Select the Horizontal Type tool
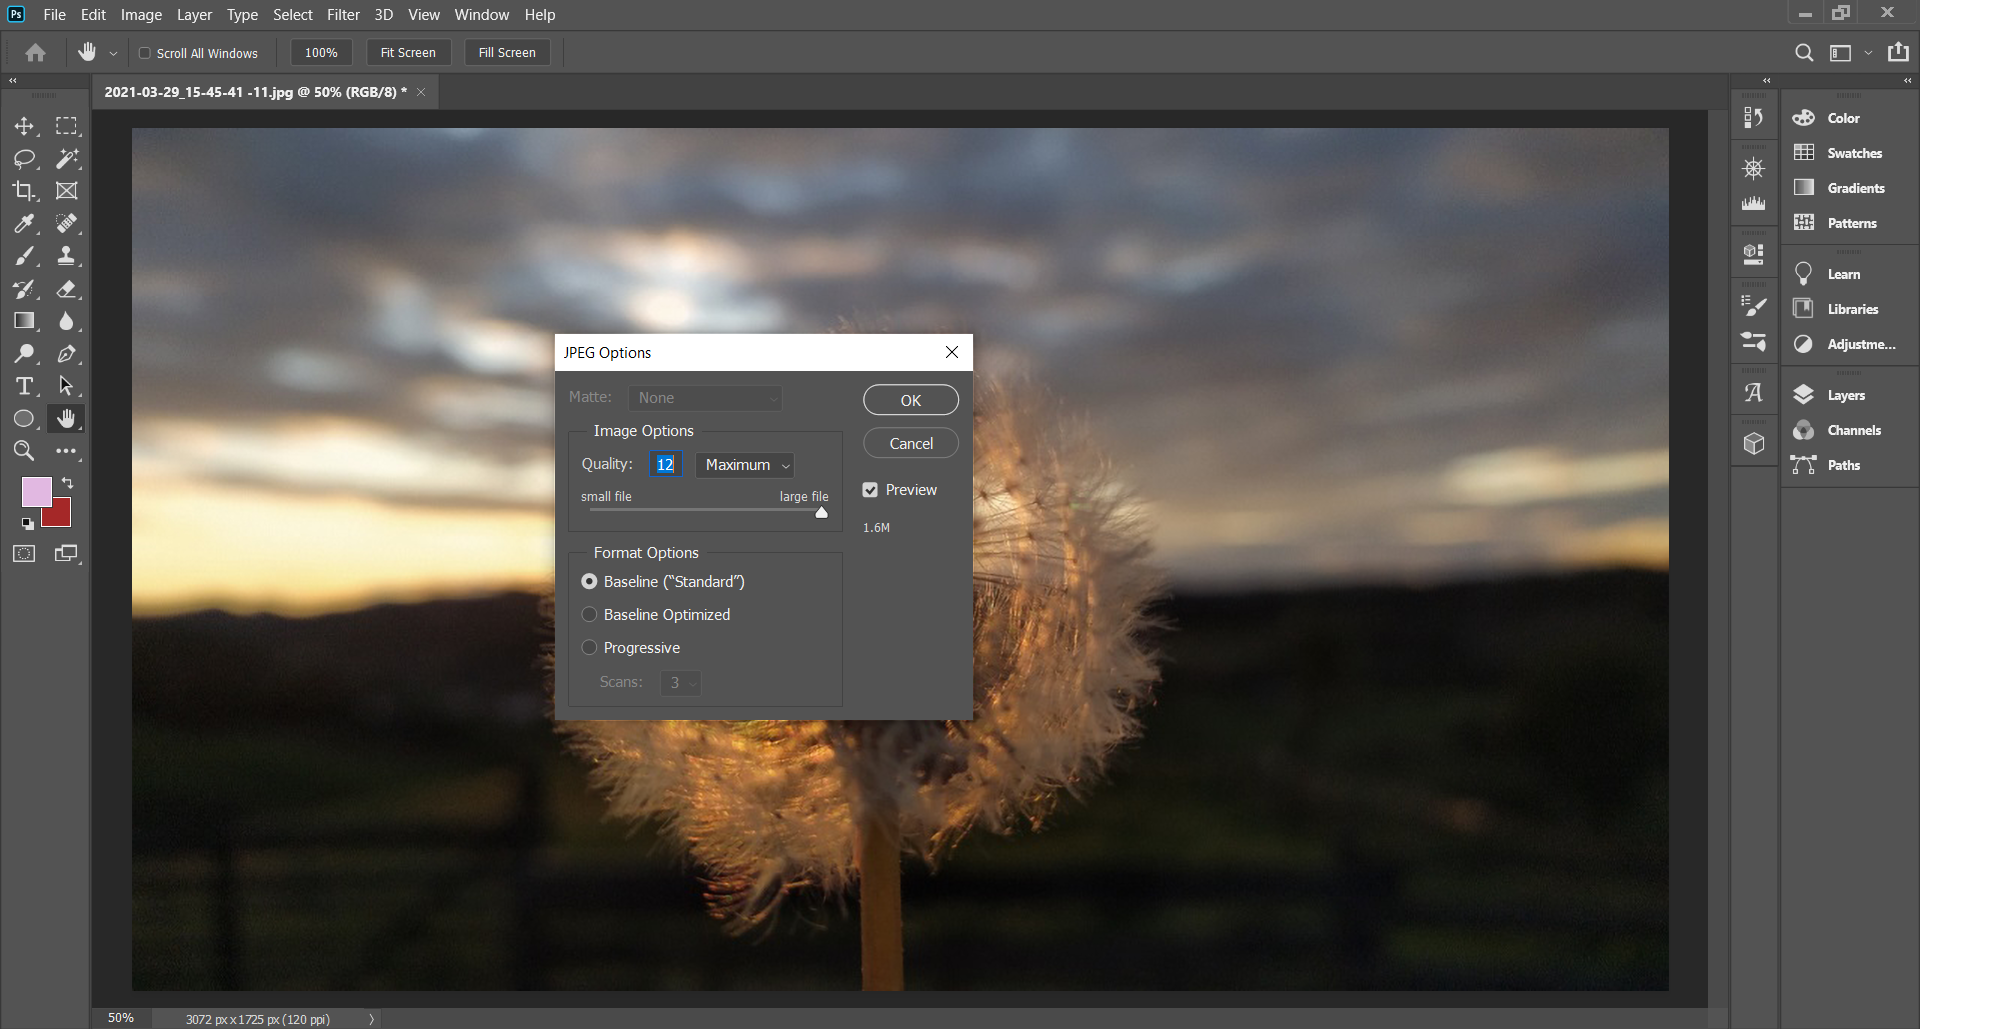Screen dimensions: 2000x1029 tap(24, 386)
